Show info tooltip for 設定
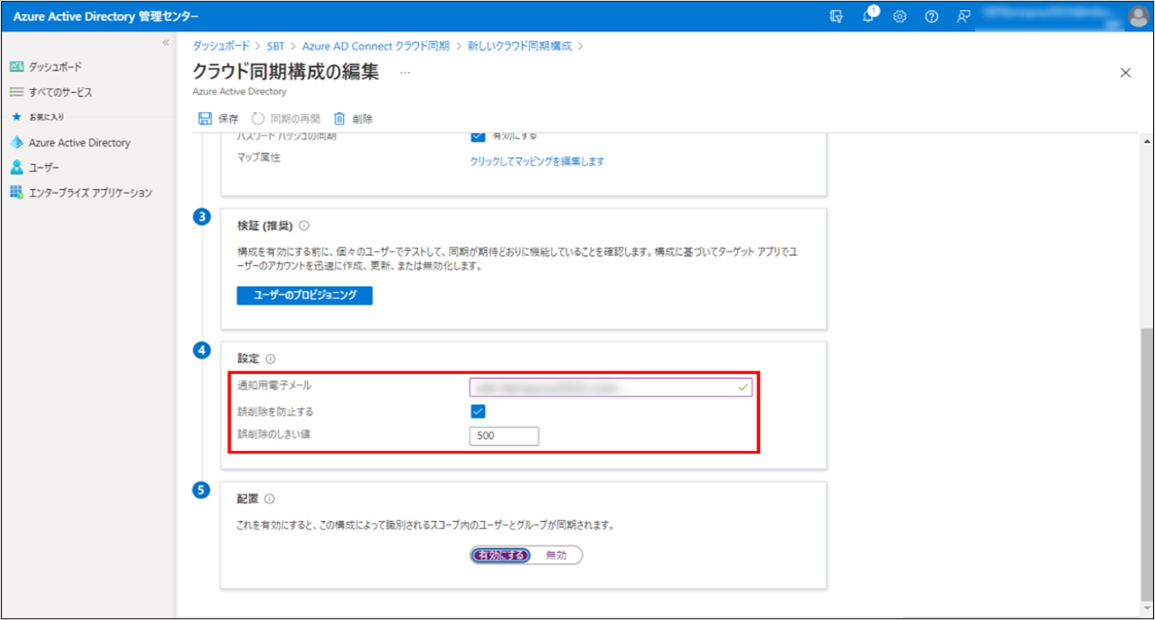 pos(270,359)
